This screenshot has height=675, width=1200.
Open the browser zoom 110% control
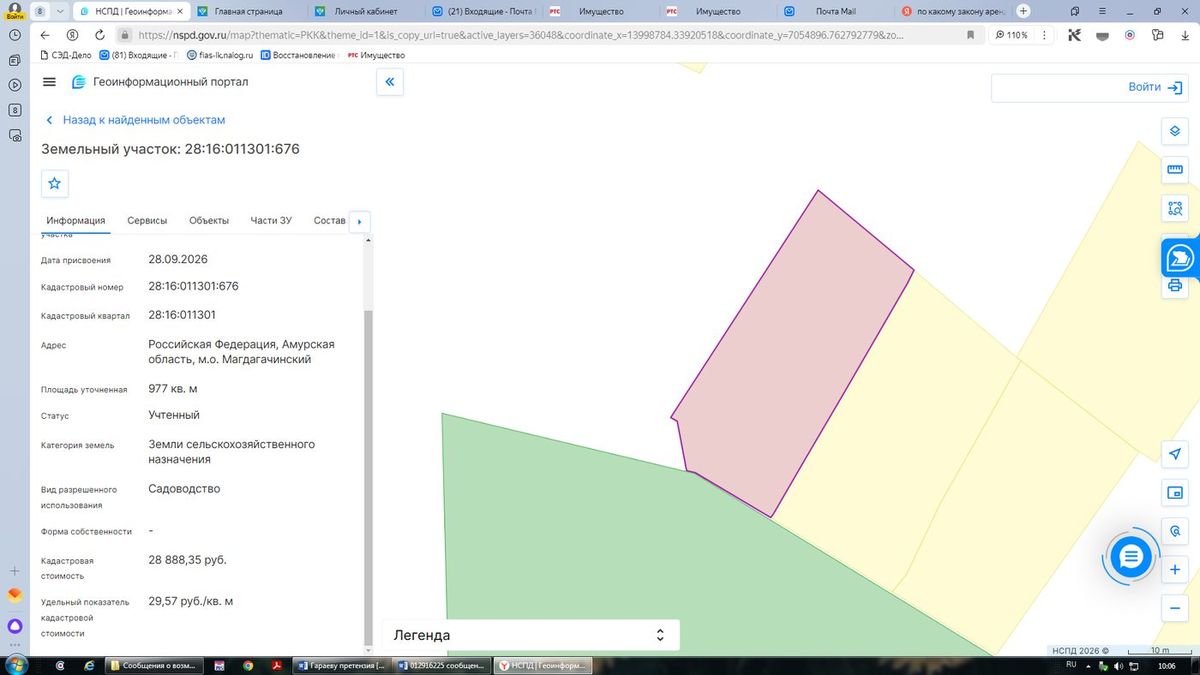pyautogui.click(x=1011, y=35)
